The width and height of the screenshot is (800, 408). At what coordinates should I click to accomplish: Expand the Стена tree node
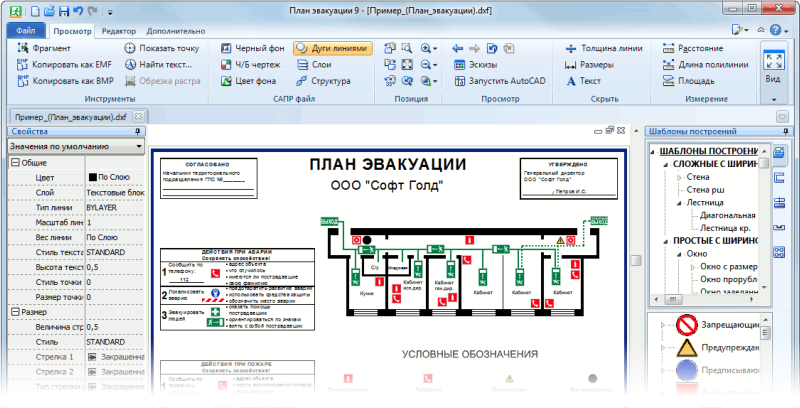point(679,177)
